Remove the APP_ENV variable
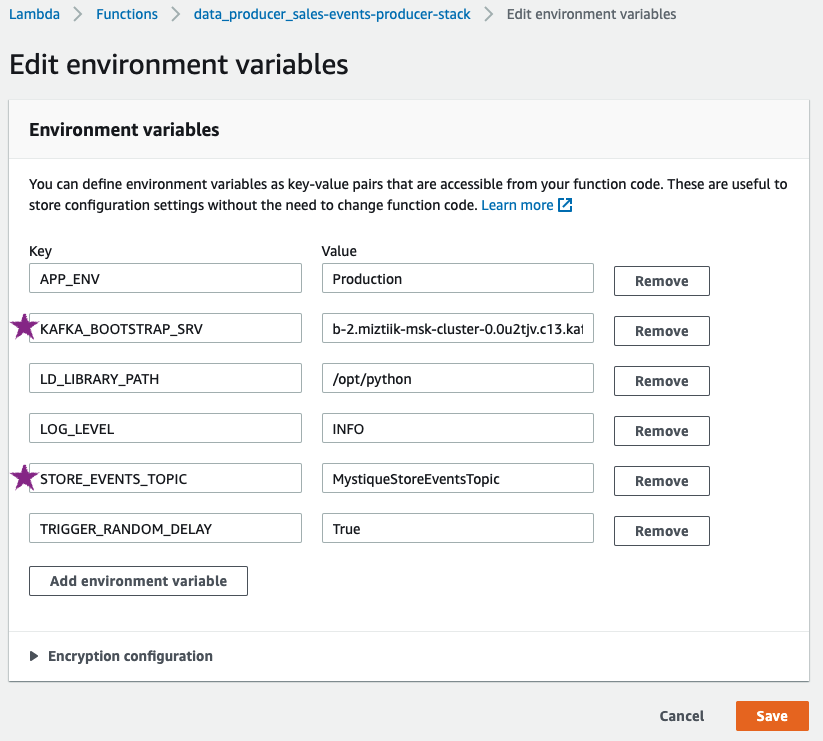 [661, 281]
